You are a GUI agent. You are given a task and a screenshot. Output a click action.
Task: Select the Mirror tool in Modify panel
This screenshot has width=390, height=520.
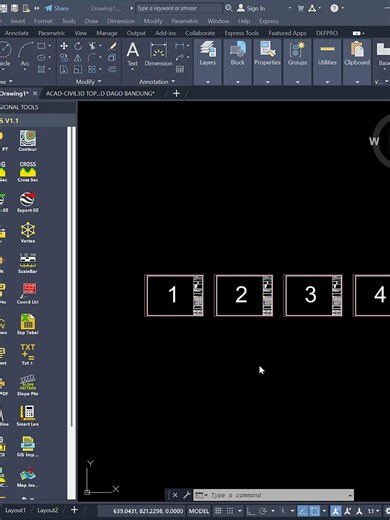tap(78, 58)
